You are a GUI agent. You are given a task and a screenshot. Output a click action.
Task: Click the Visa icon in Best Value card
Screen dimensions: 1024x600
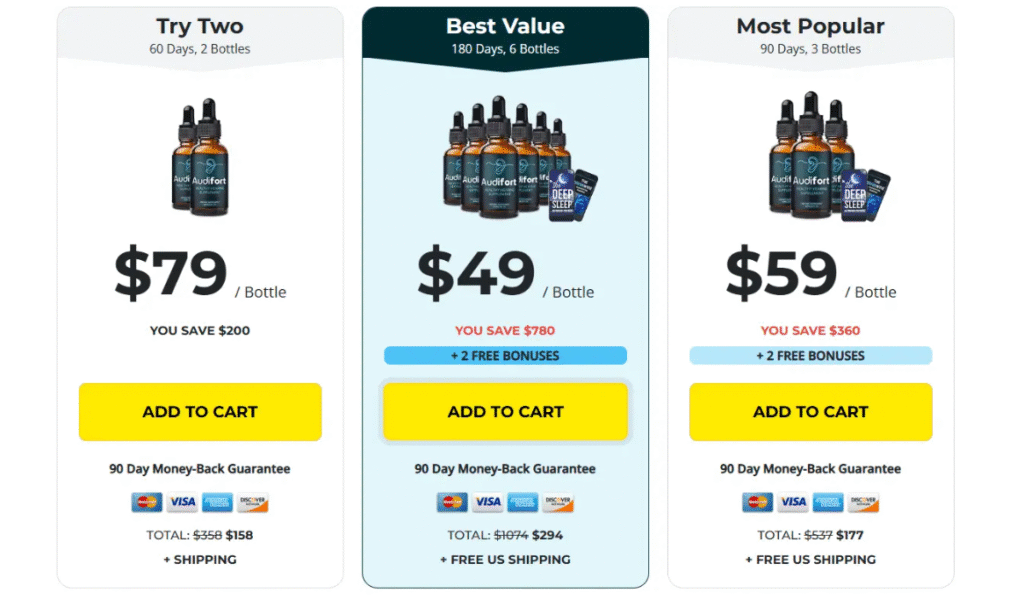click(x=487, y=502)
